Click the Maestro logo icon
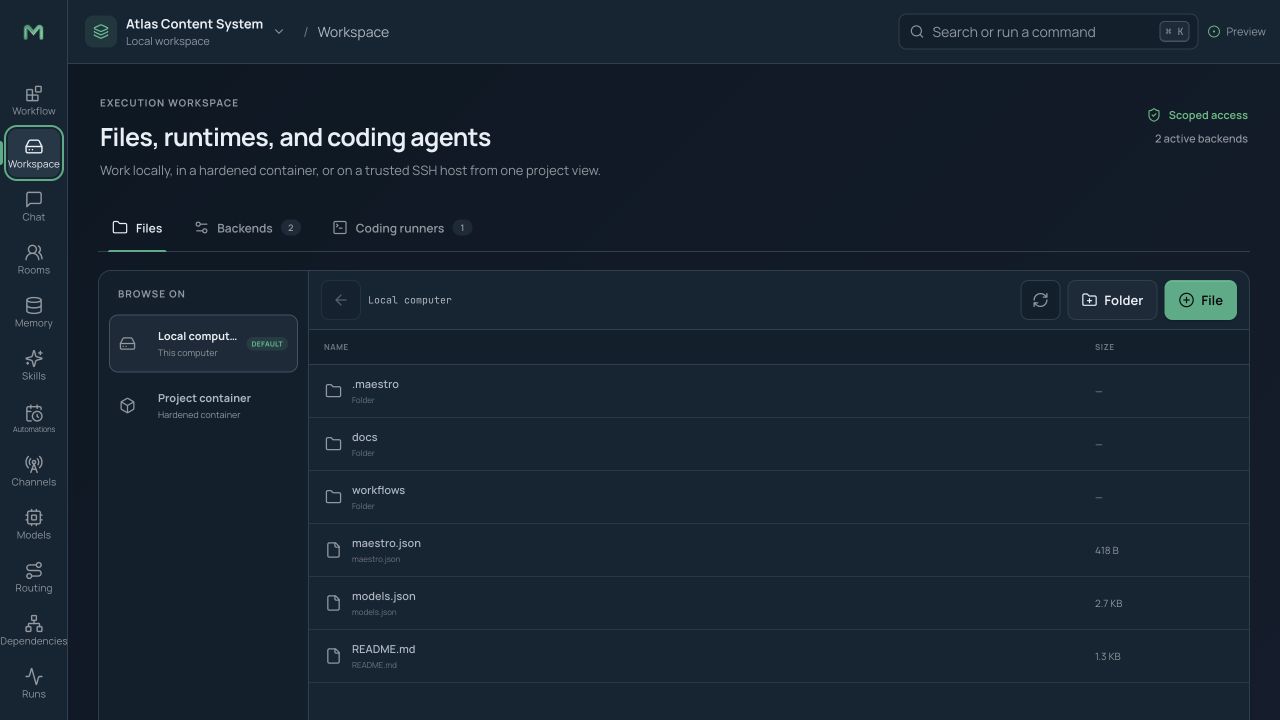The width and height of the screenshot is (1280, 720). tap(33, 32)
